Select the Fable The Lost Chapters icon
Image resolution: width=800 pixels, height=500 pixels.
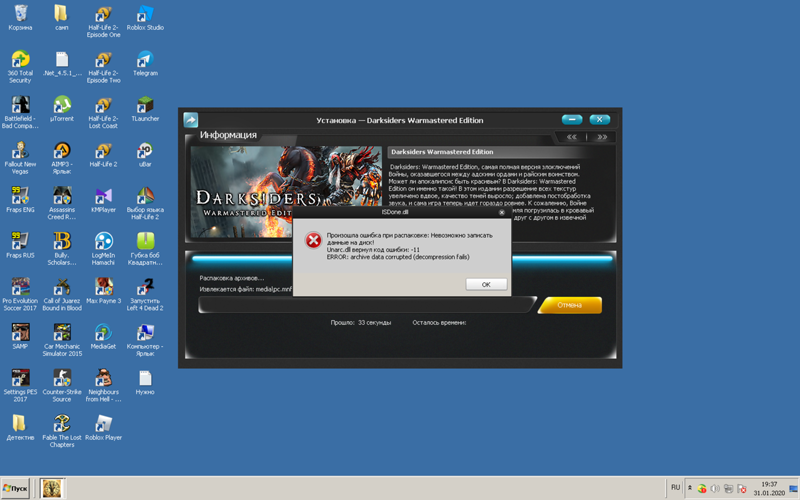pos(62,431)
